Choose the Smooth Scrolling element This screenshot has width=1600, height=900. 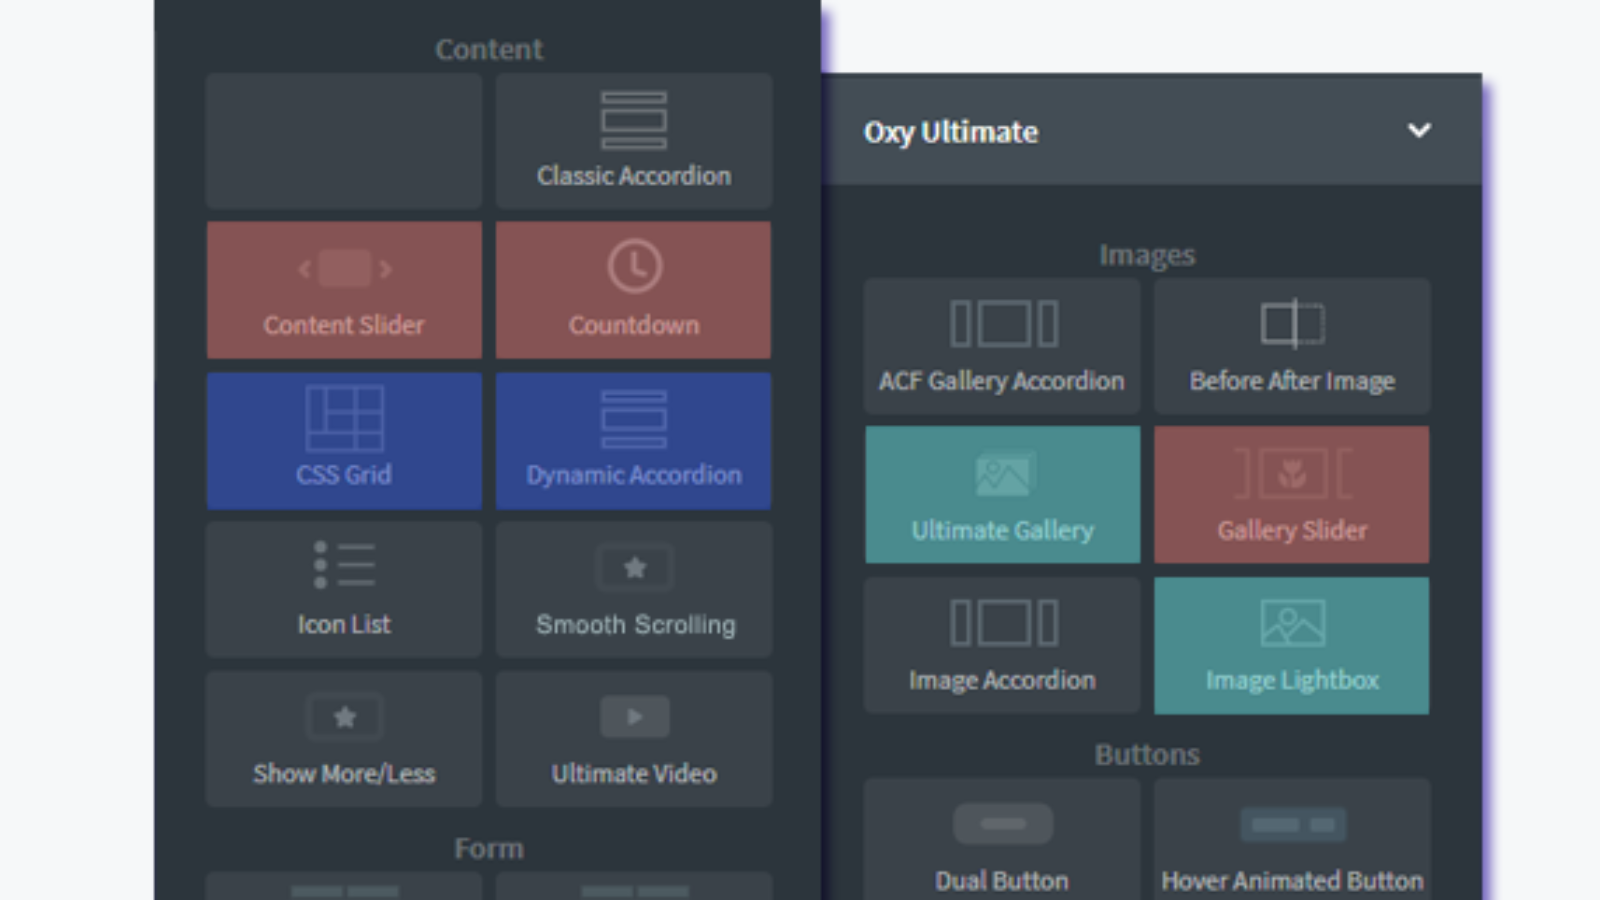point(634,590)
